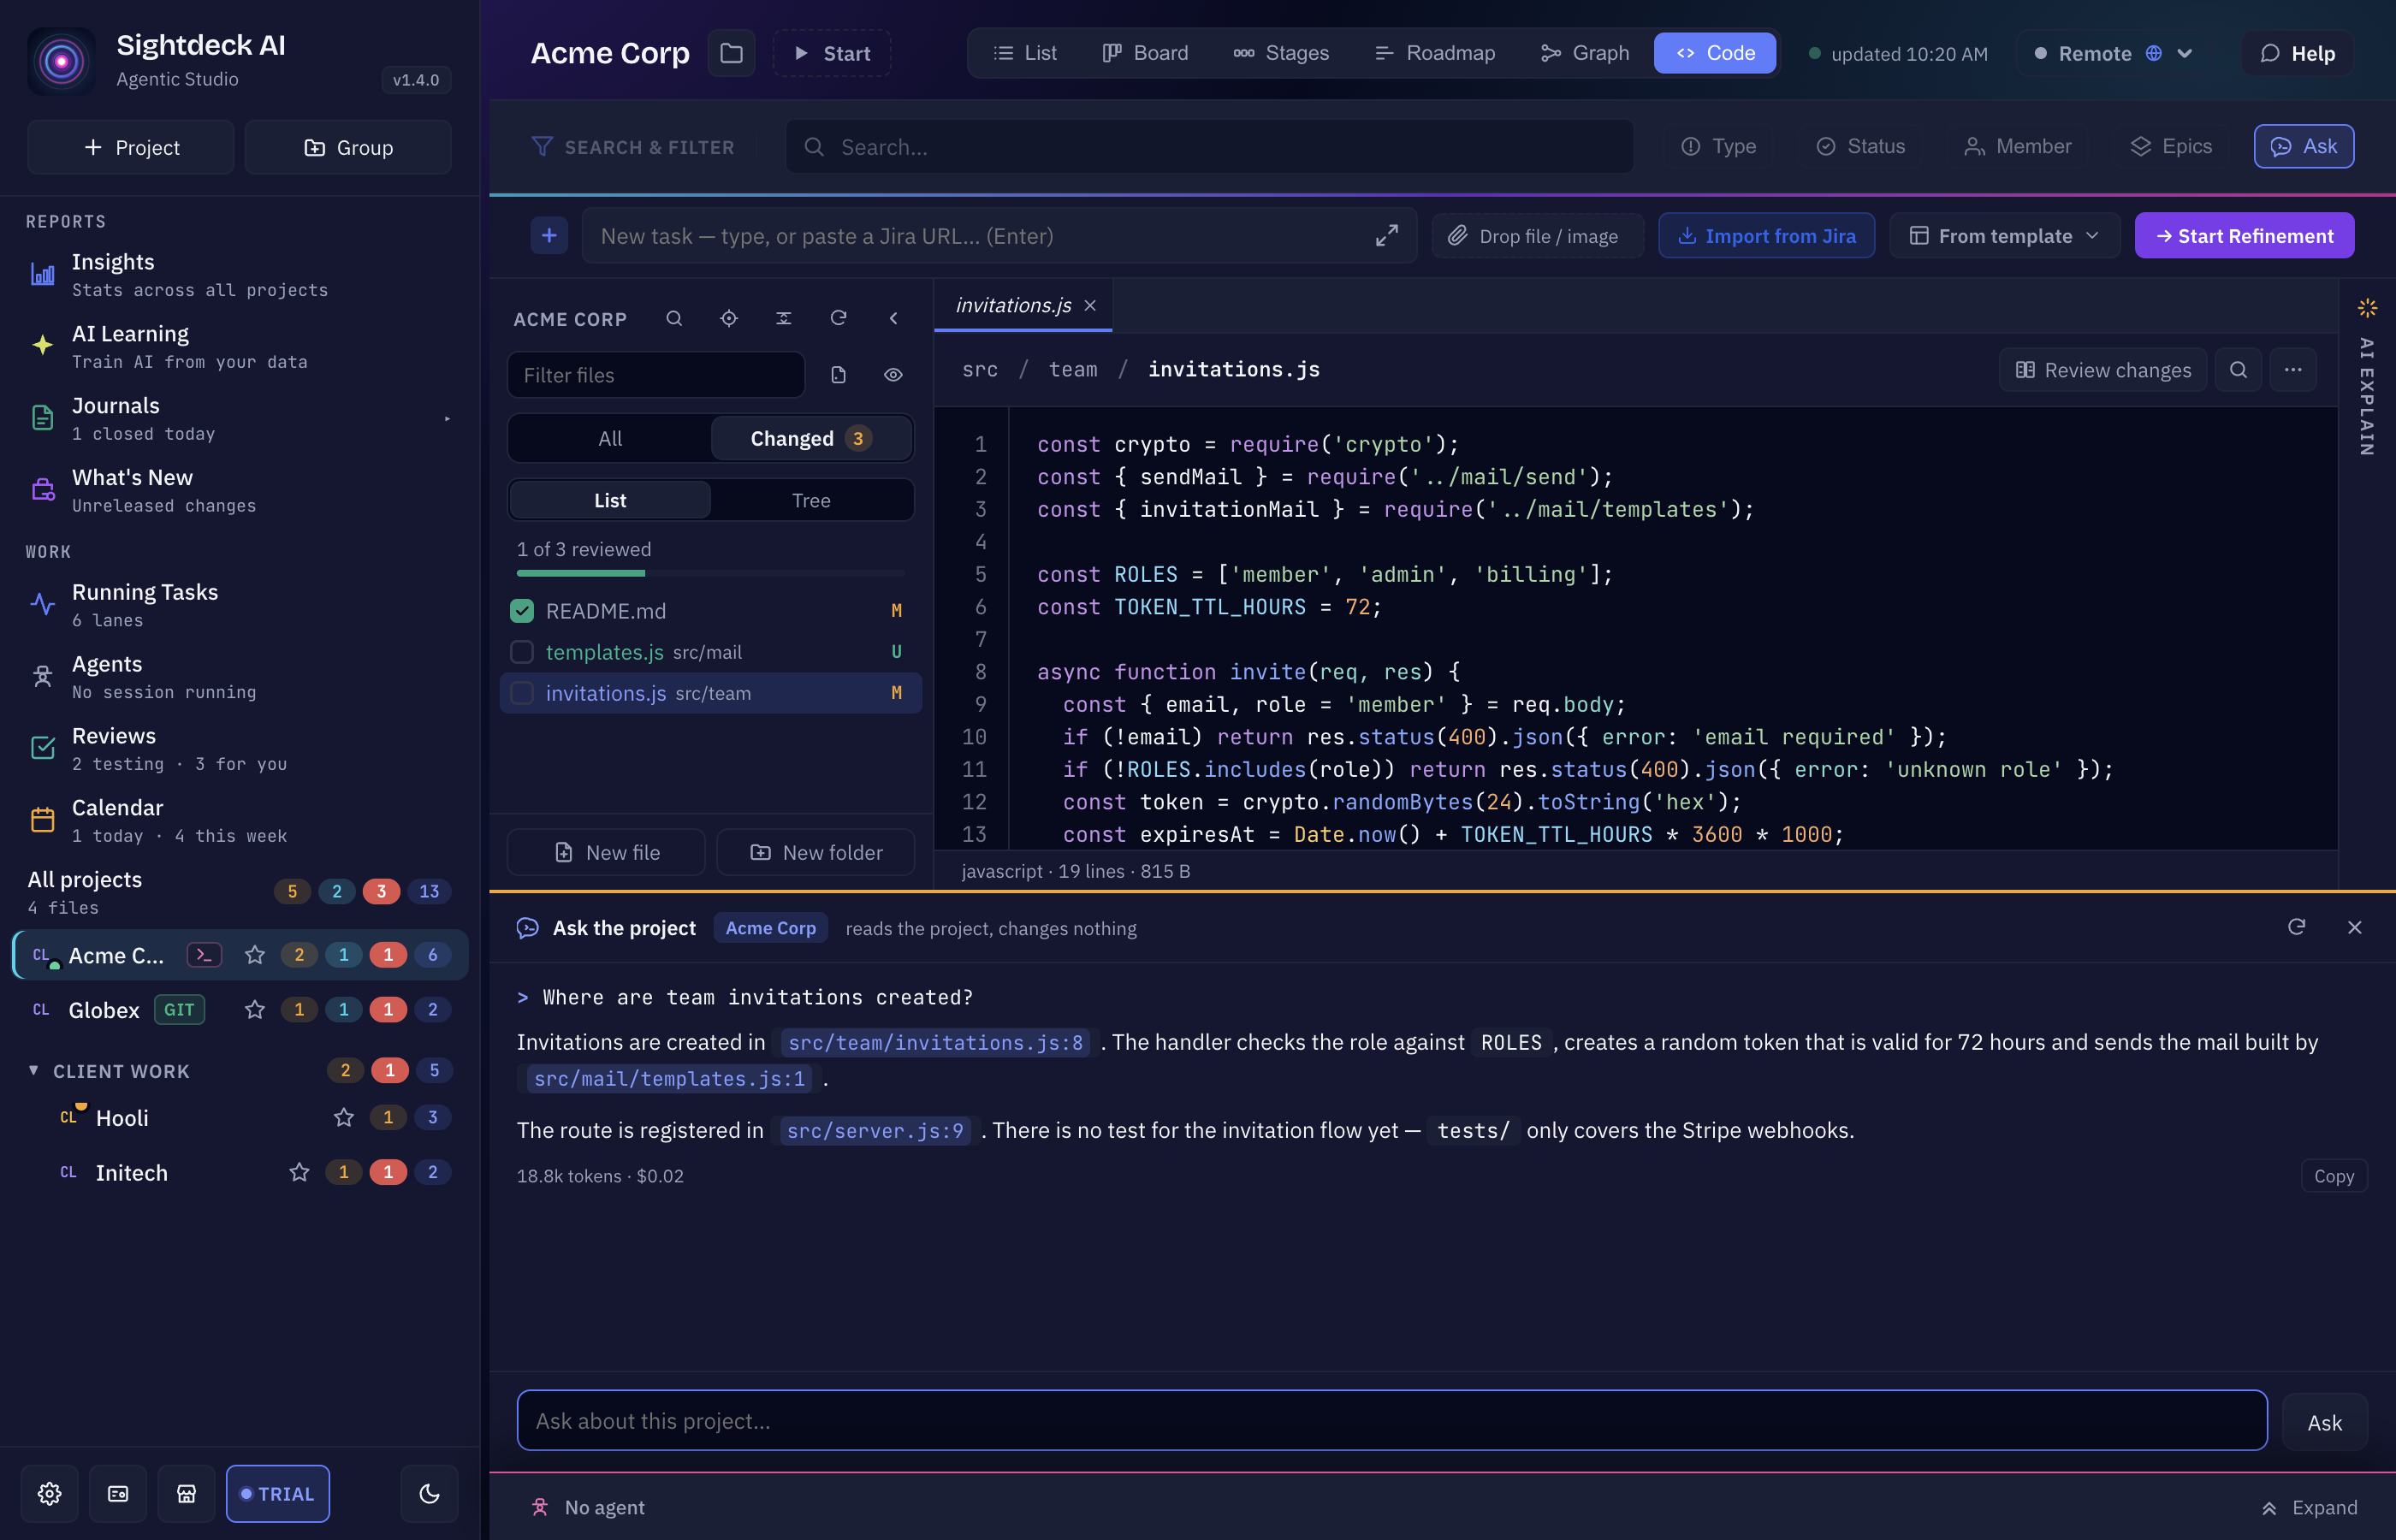Refresh the Ask the project answer
The height and width of the screenshot is (1540, 2396).
point(2297,927)
